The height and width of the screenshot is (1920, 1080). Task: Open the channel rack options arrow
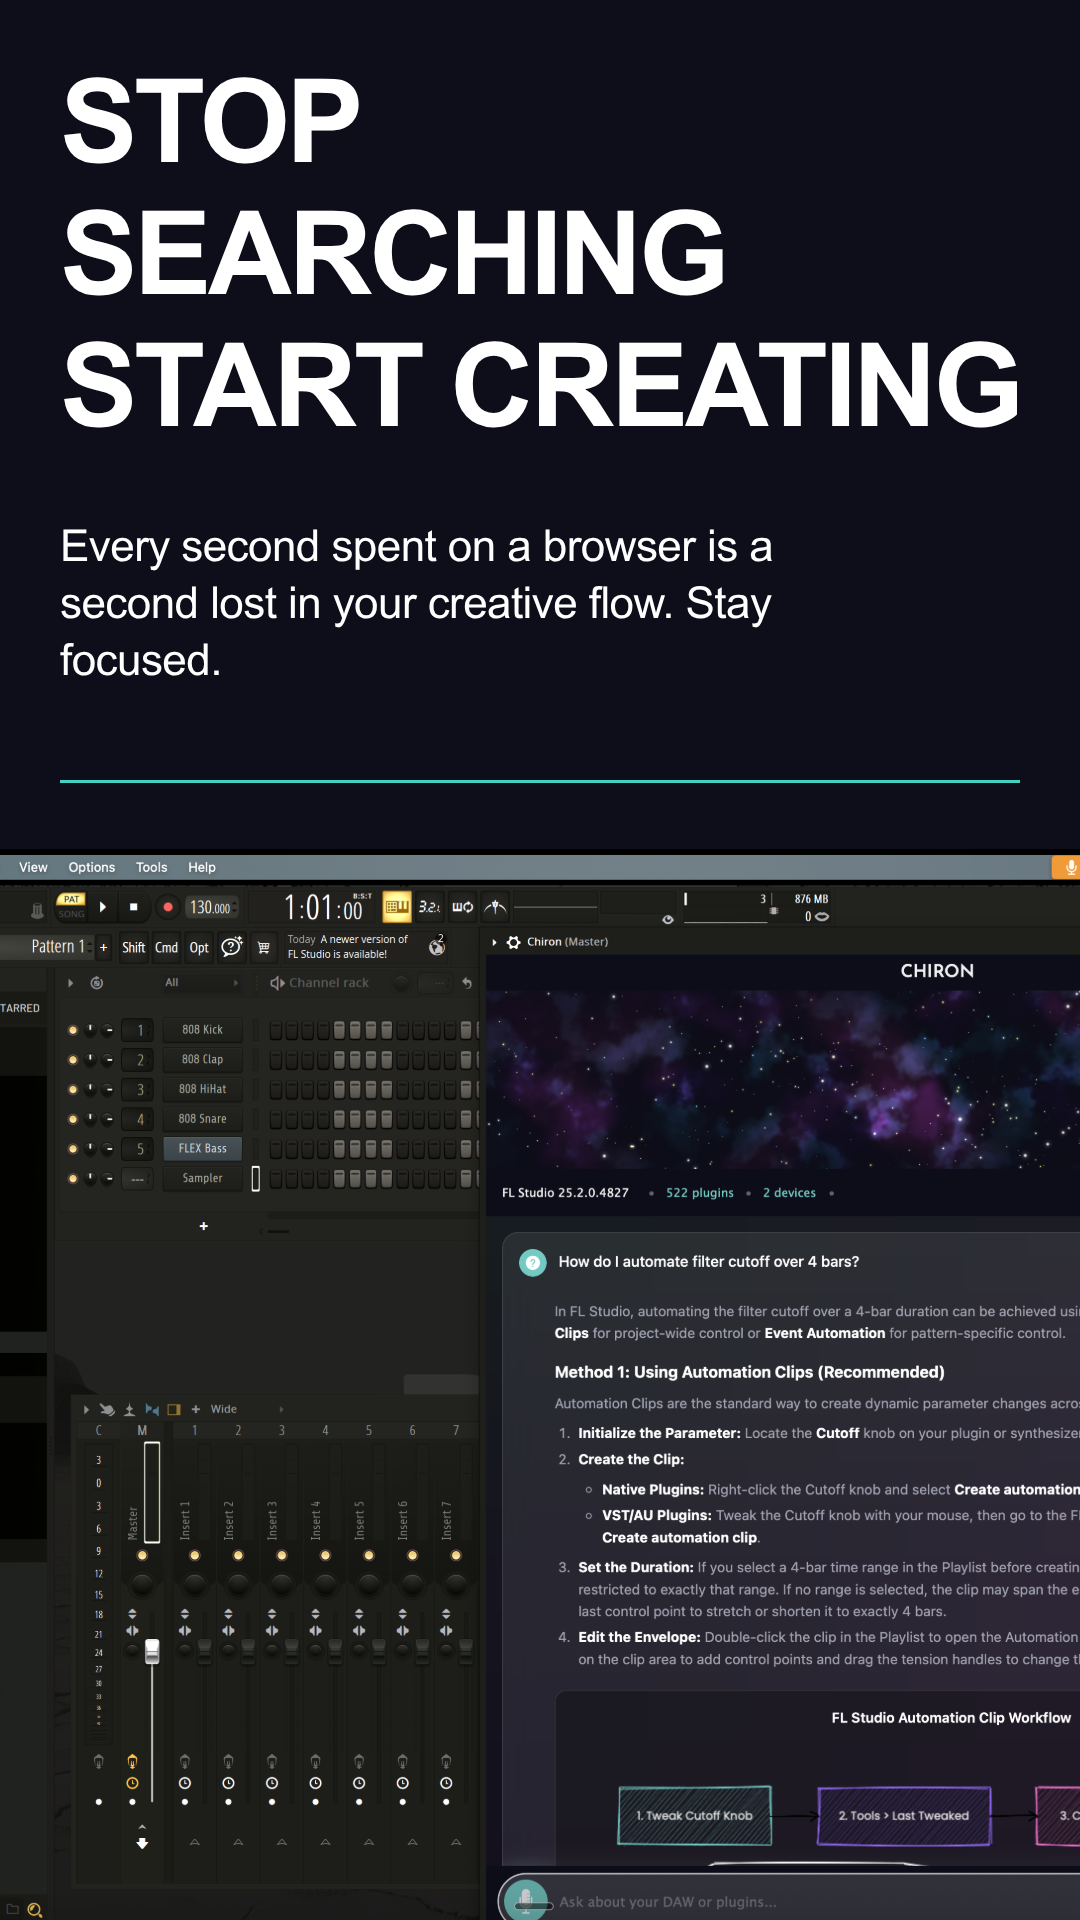[x=70, y=983]
